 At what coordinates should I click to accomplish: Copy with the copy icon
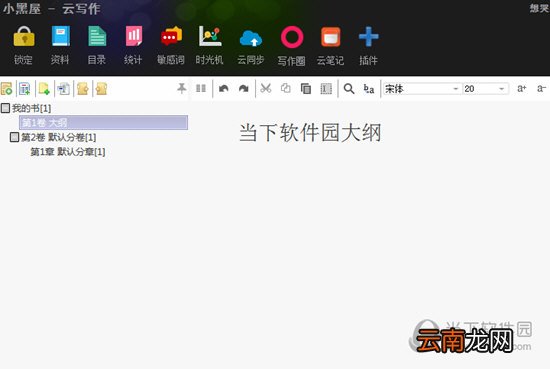coord(286,88)
